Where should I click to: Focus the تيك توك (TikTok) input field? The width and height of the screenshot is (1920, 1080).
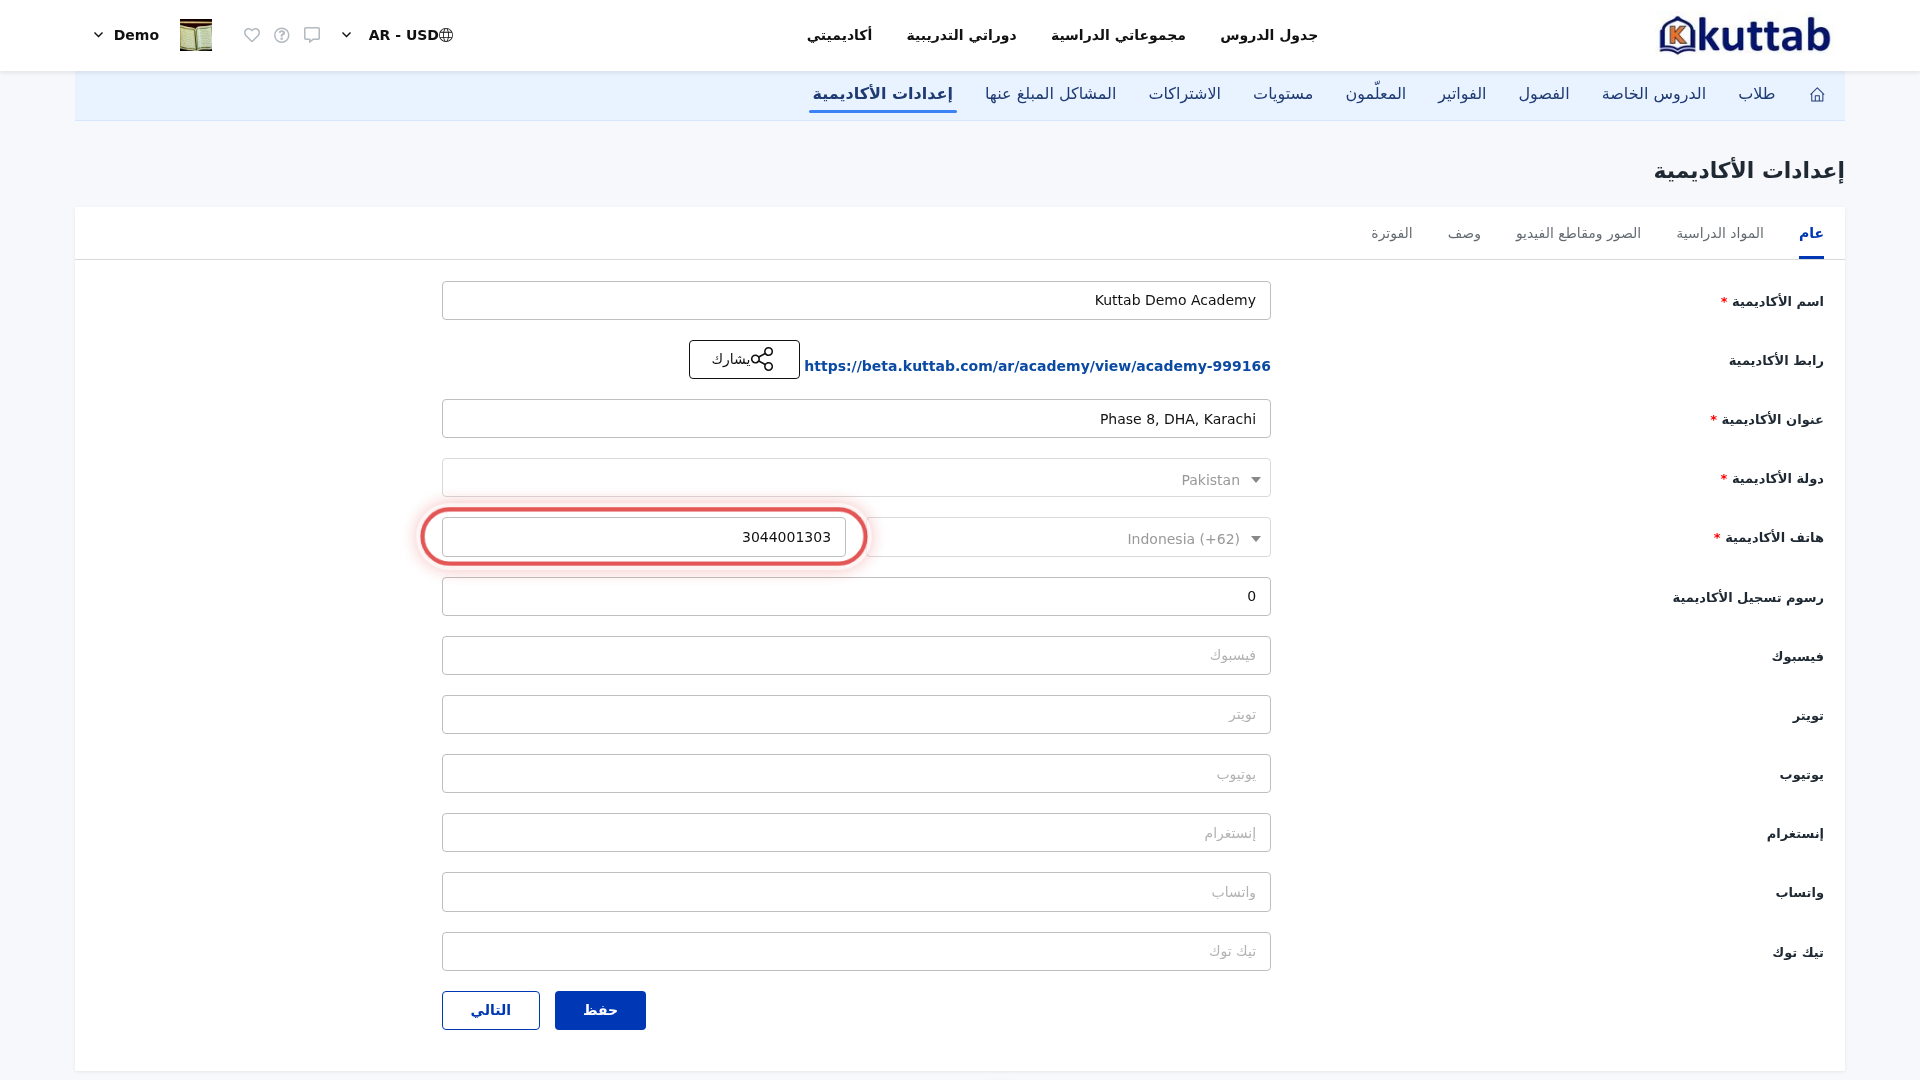click(x=856, y=952)
